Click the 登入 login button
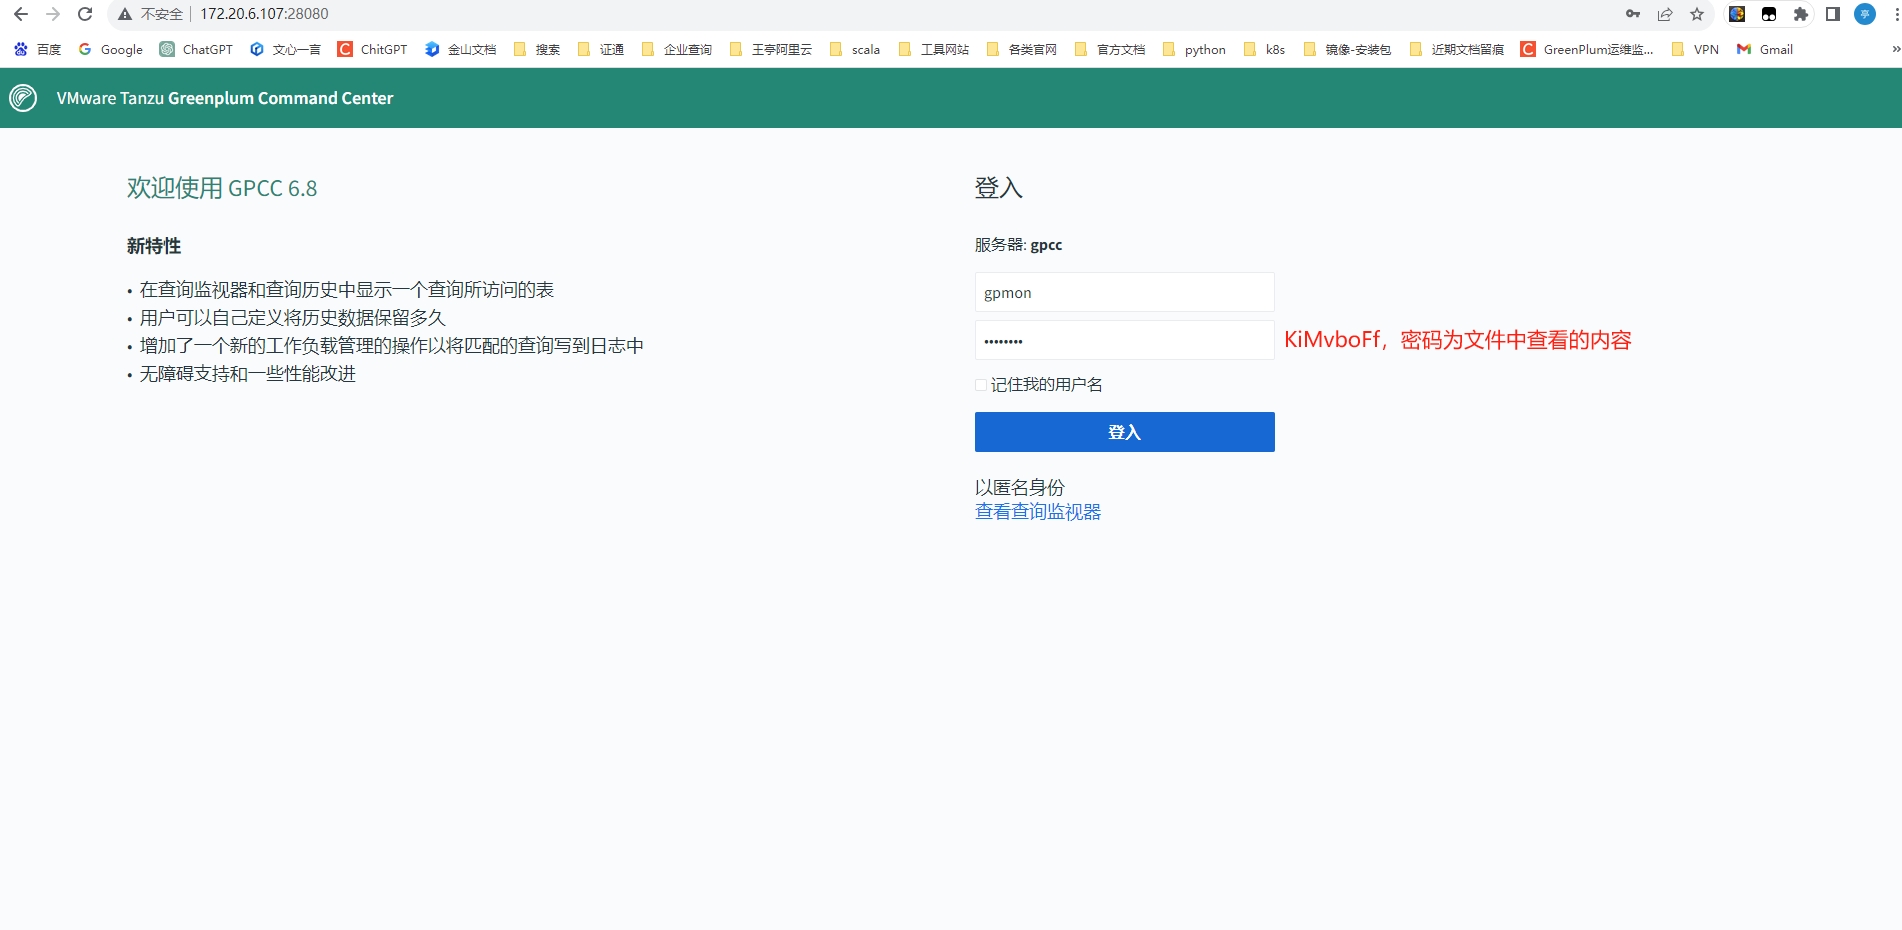The width and height of the screenshot is (1902, 930). click(x=1124, y=431)
